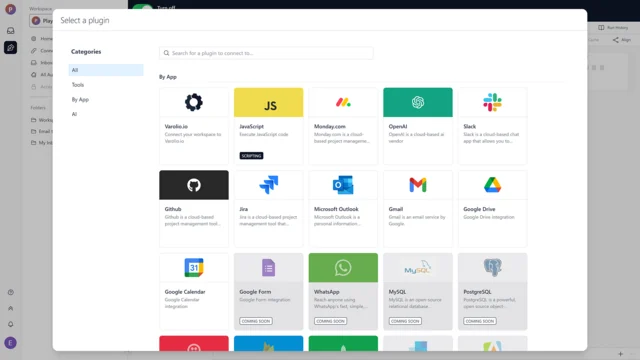The image size is (640, 360).
Task: Click the 'By App' section heading
Action: click(168, 77)
